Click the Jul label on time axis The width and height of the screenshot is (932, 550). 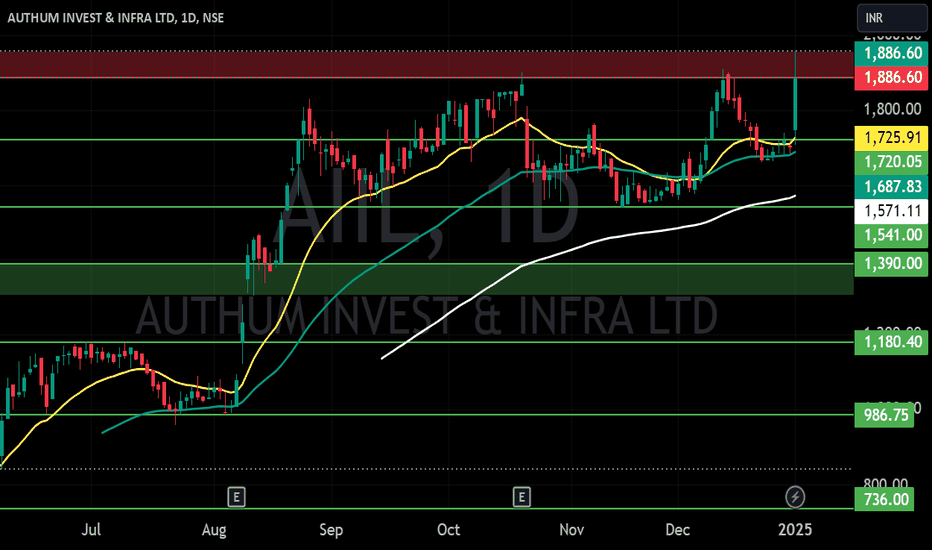point(91,529)
